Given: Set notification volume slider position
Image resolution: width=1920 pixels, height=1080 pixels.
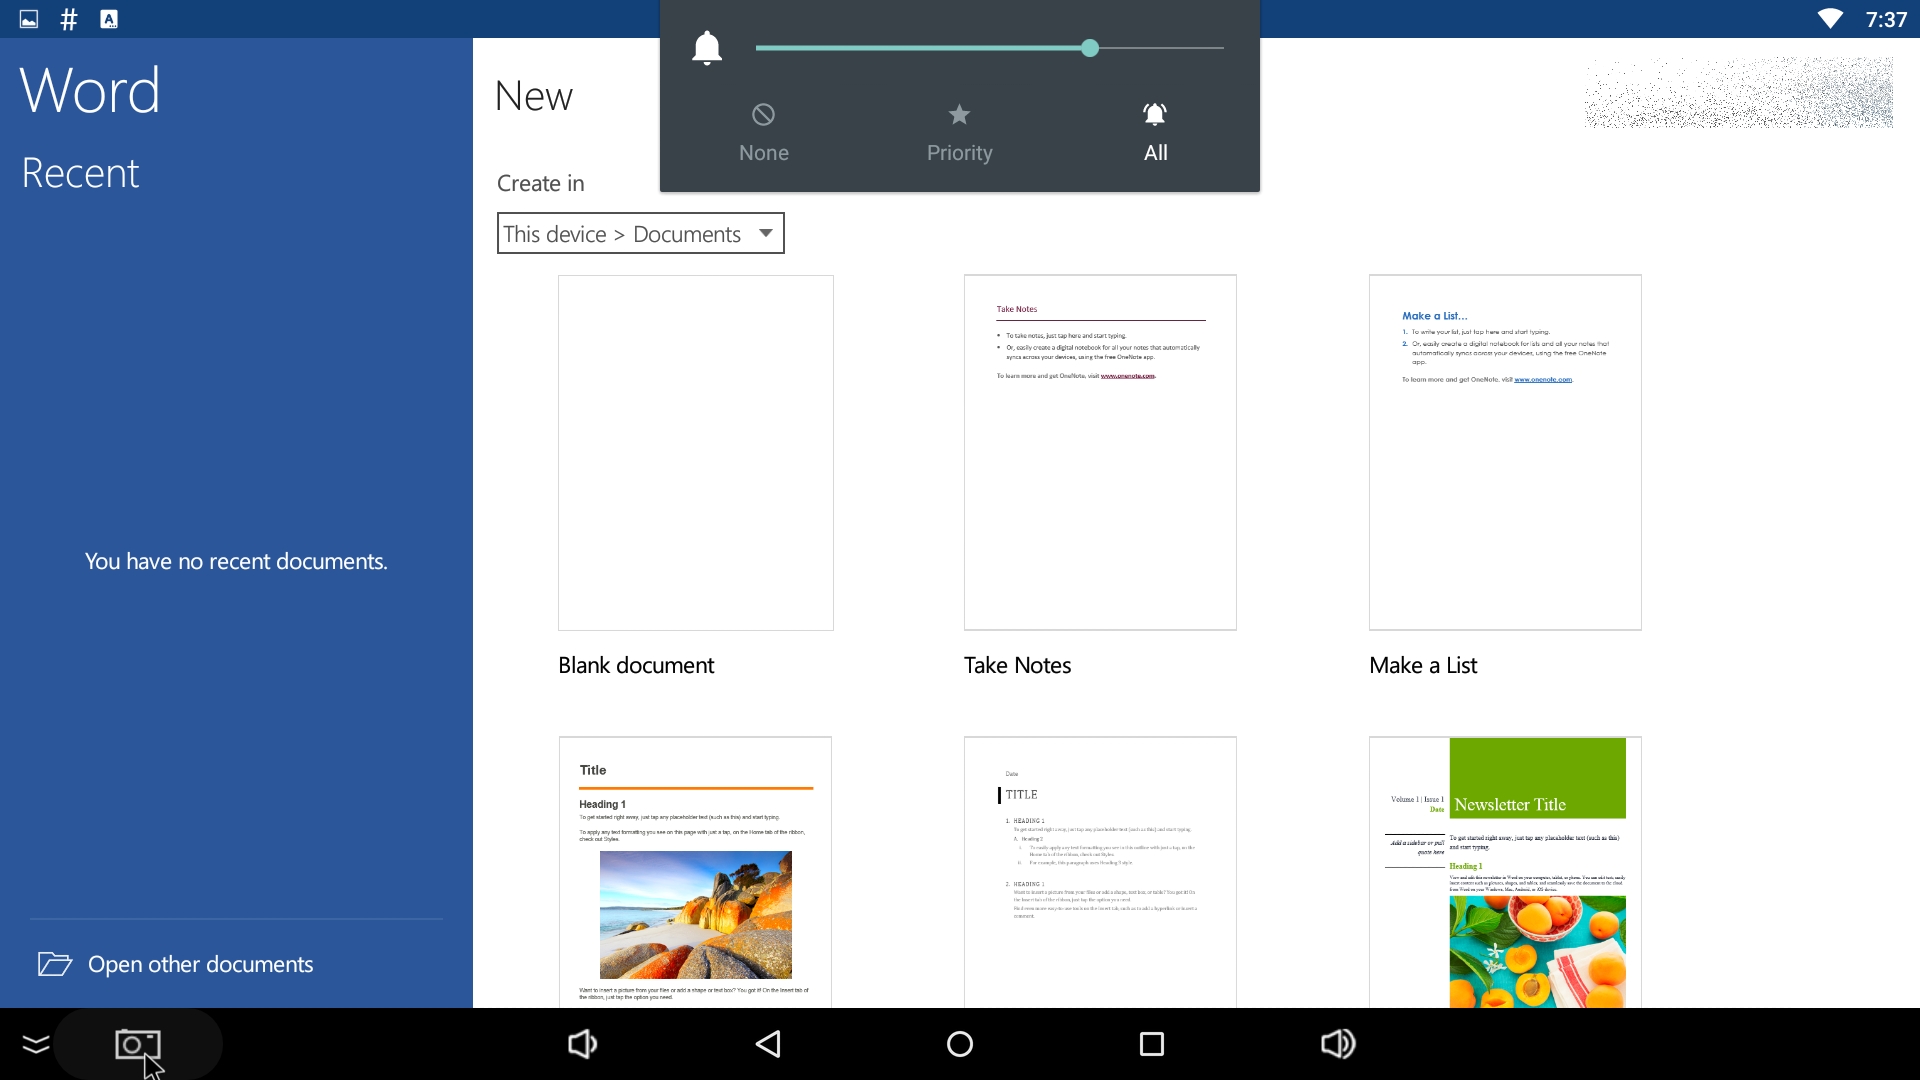Looking at the screenshot, I should (x=1090, y=48).
